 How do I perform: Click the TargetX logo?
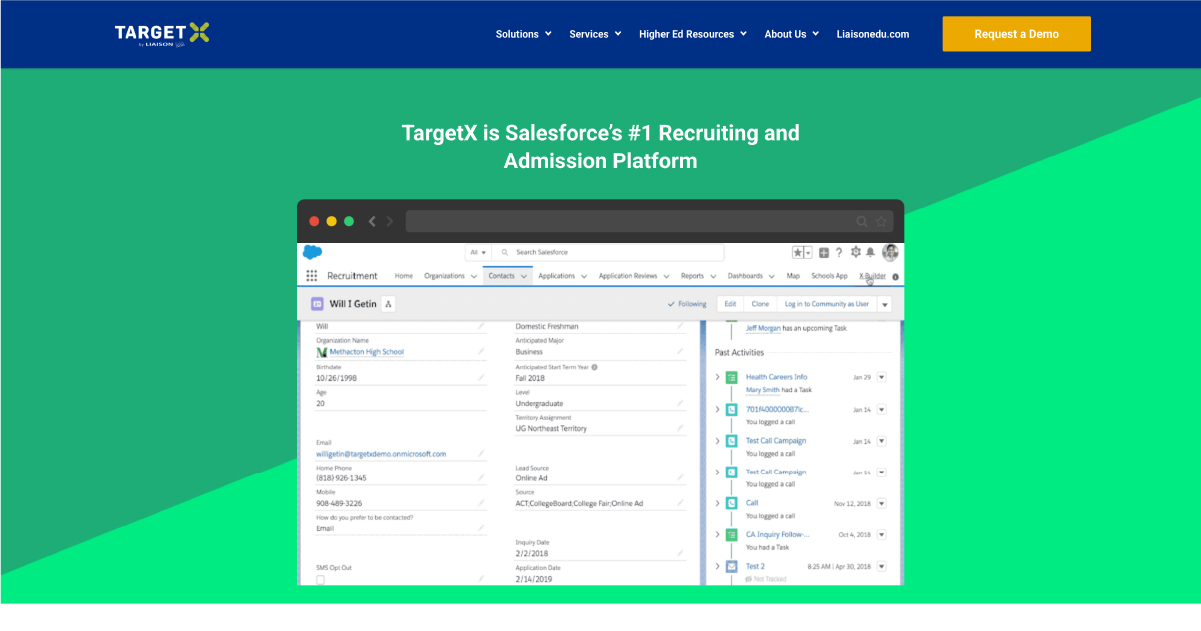(162, 34)
